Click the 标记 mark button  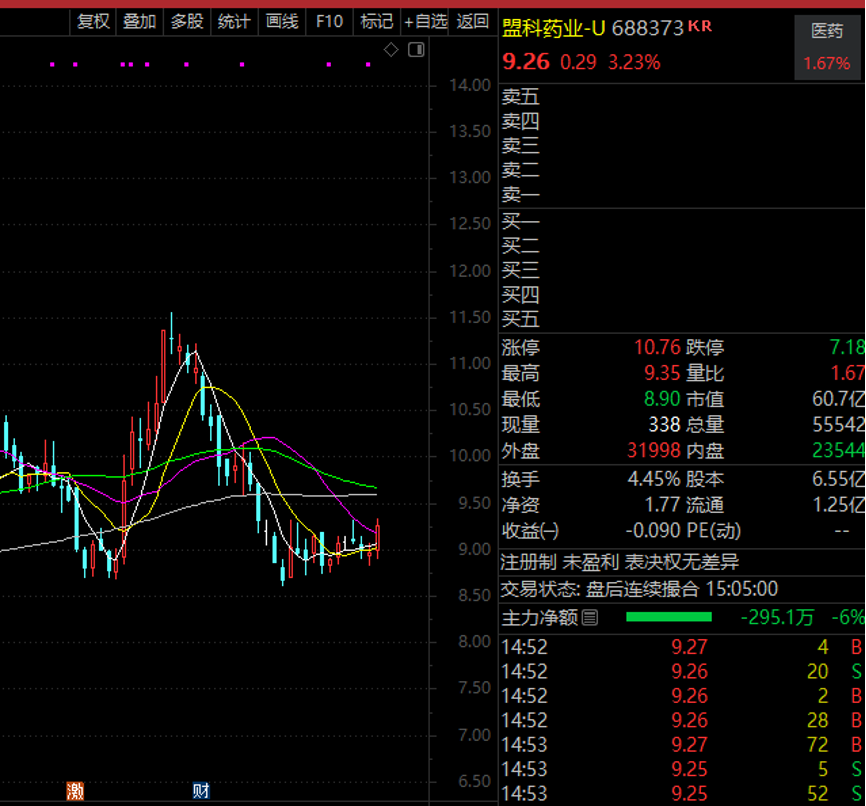(376, 21)
